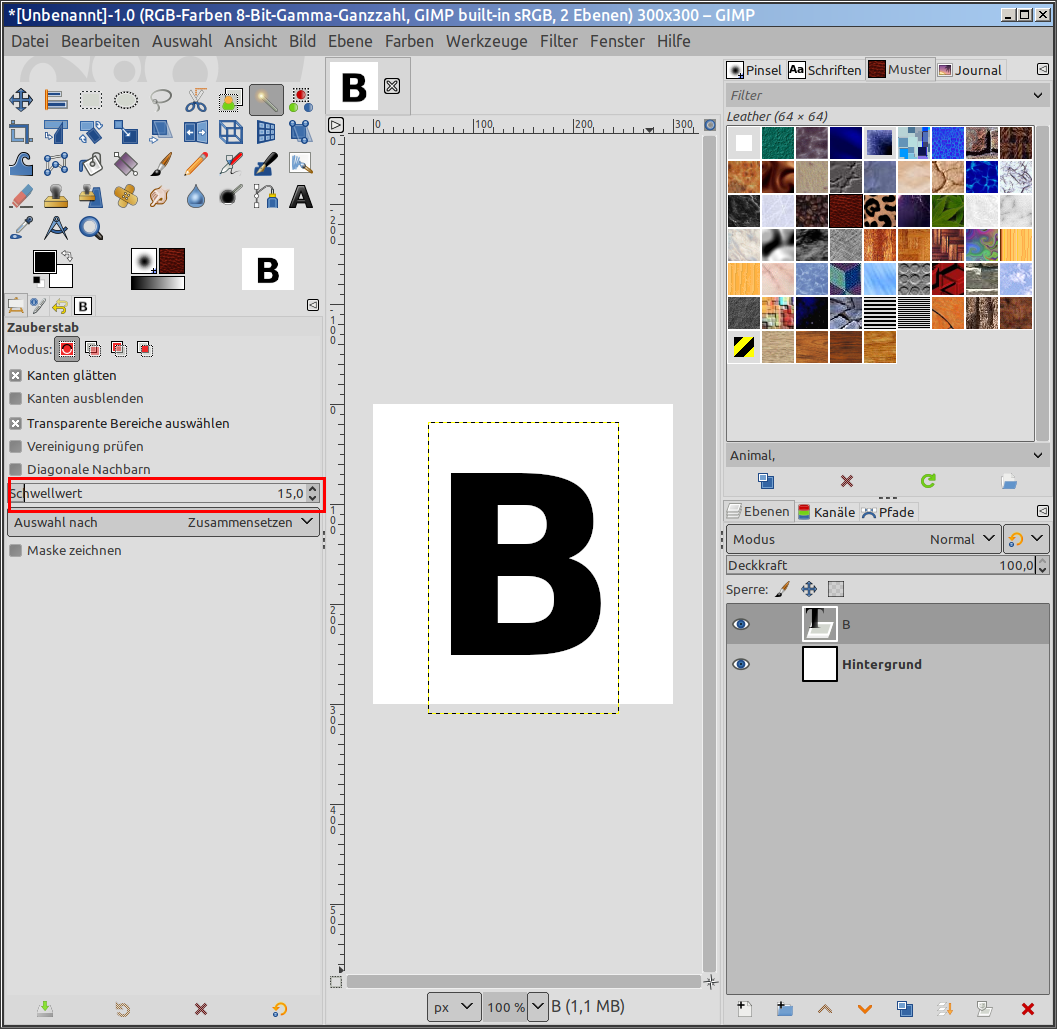Open the 'Auswahl nach' dropdown

tap(163, 523)
